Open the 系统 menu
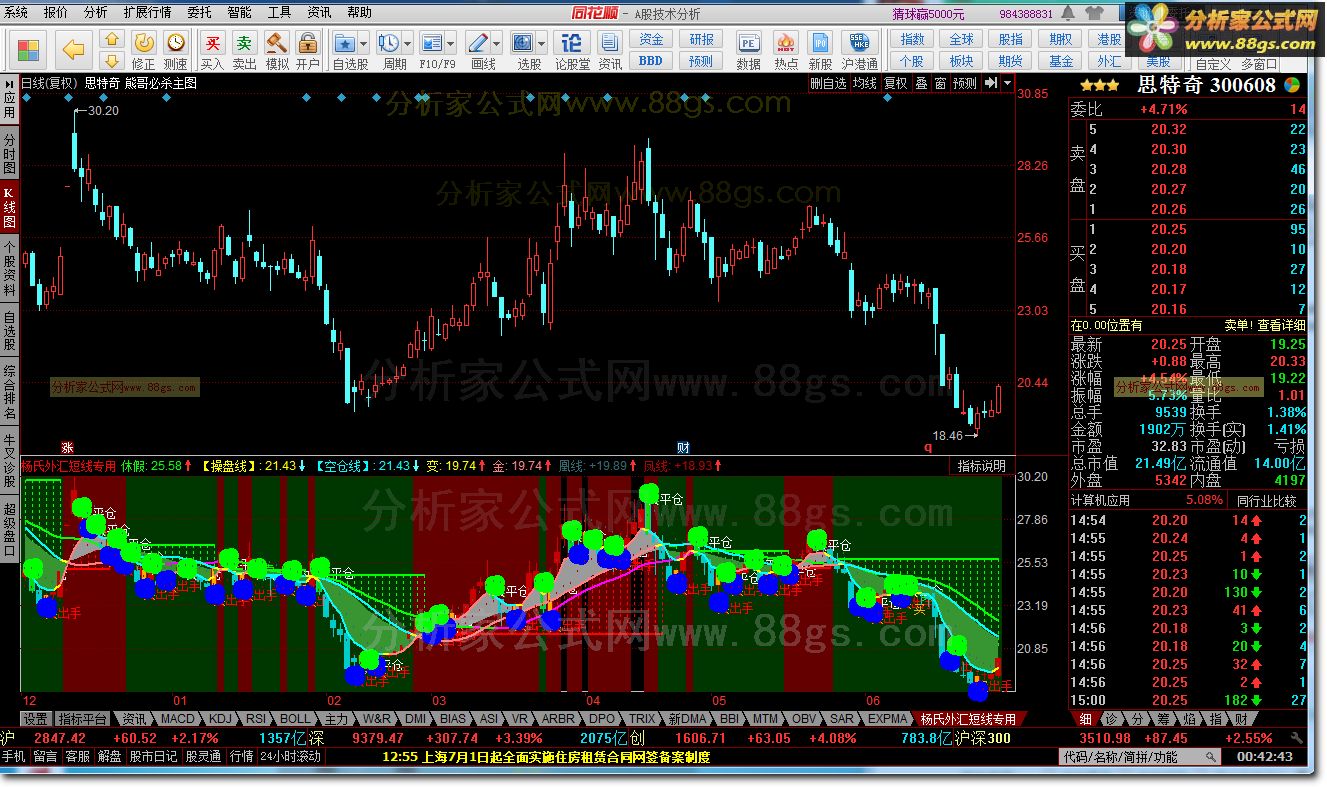 coord(16,13)
